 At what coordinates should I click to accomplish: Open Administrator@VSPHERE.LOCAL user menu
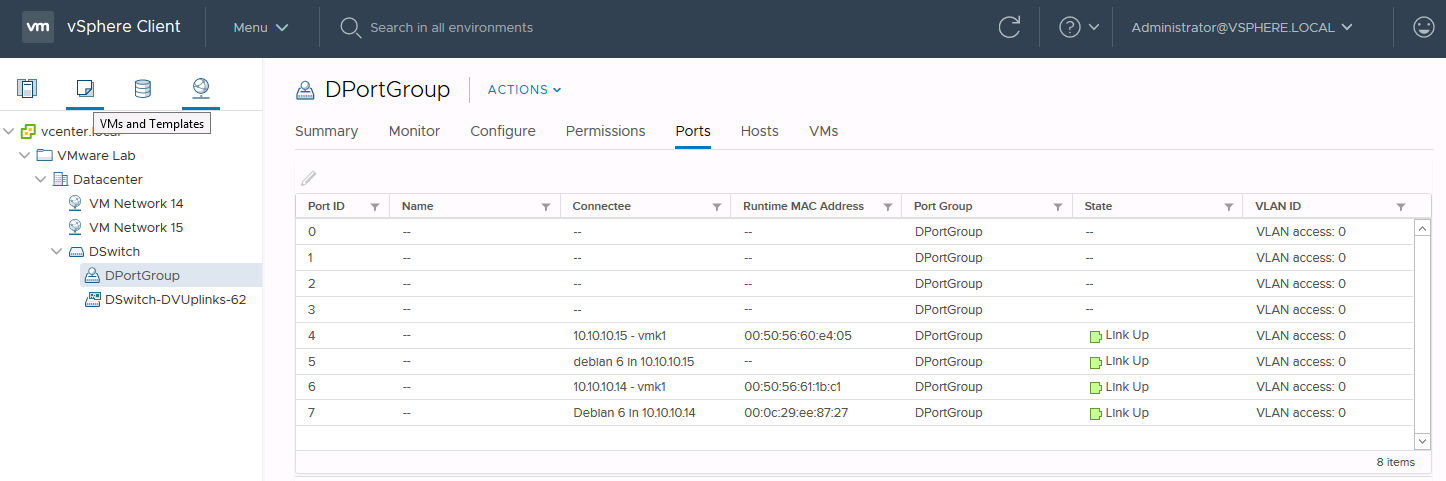(x=1242, y=27)
